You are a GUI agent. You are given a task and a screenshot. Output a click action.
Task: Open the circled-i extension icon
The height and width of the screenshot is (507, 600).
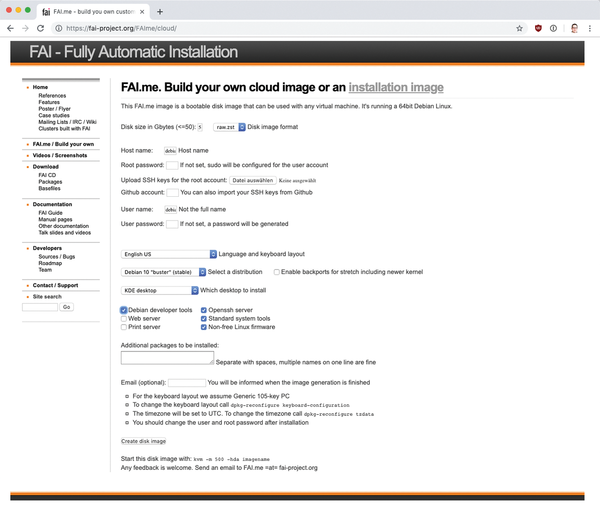coord(553,28)
